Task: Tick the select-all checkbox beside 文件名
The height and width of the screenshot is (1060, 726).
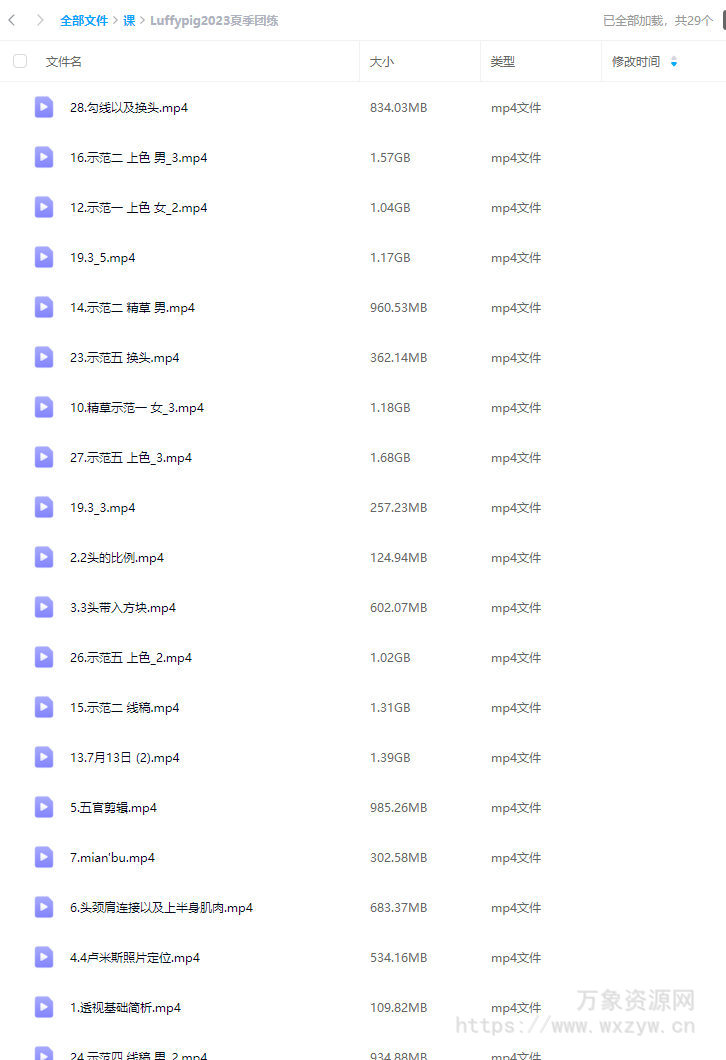Action: (20, 62)
